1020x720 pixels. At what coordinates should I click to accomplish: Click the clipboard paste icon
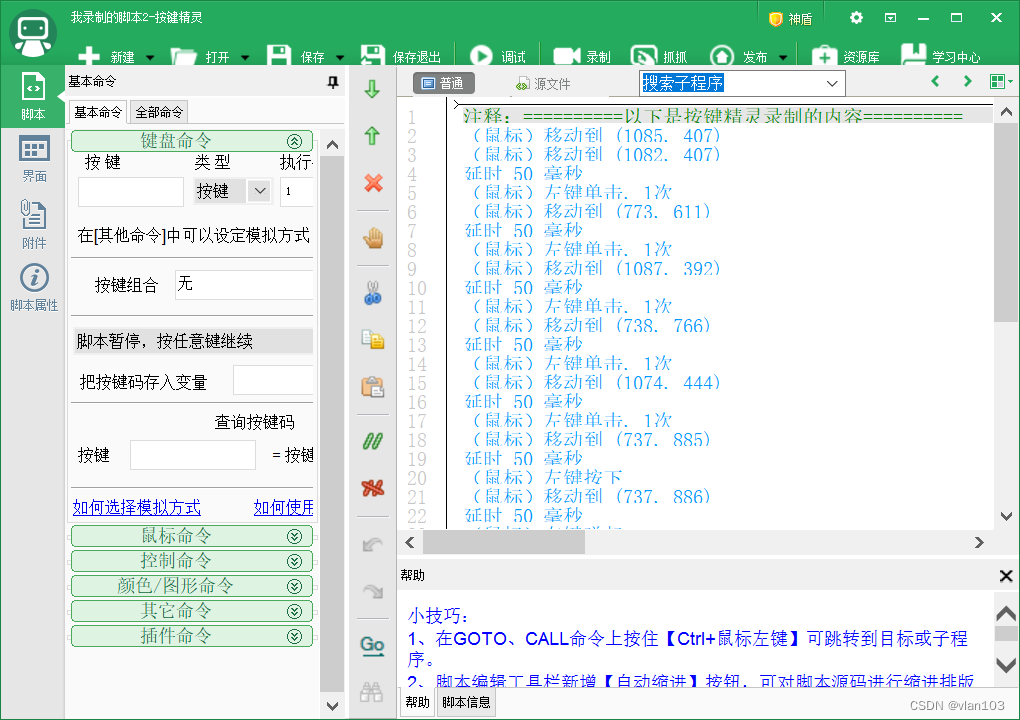point(373,386)
